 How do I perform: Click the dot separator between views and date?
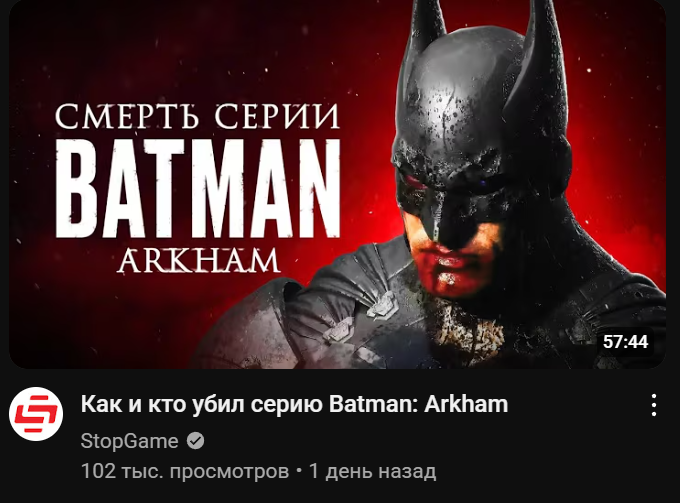point(299,471)
